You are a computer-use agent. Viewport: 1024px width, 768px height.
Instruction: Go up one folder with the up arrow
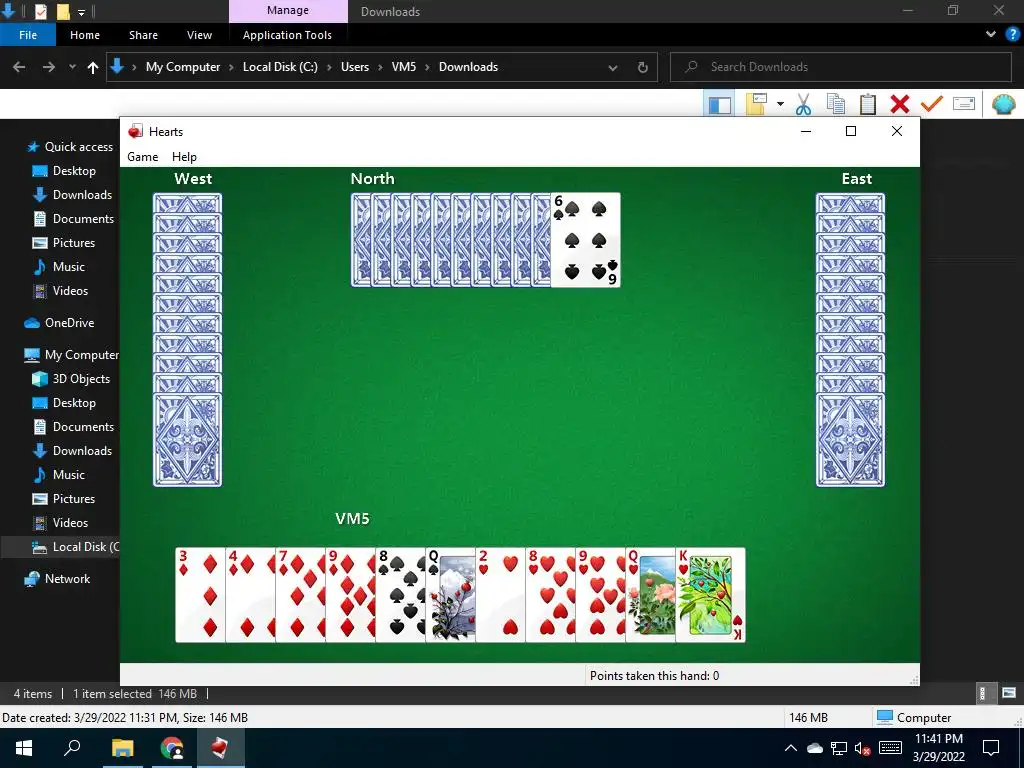(93, 67)
